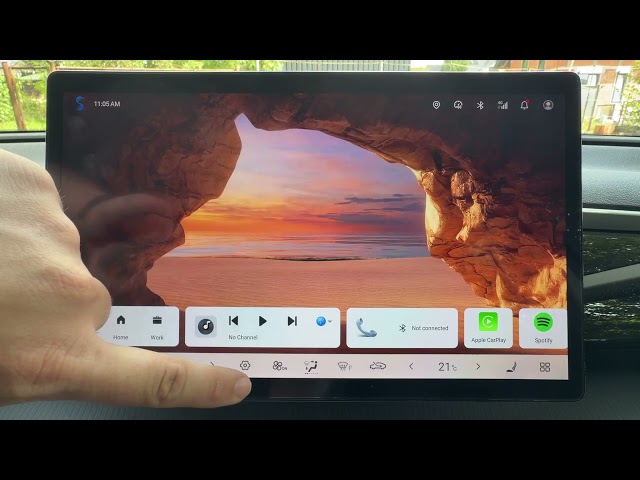The image size is (640, 480).
Task: Increase temperature with right arrow
Action: 478,367
